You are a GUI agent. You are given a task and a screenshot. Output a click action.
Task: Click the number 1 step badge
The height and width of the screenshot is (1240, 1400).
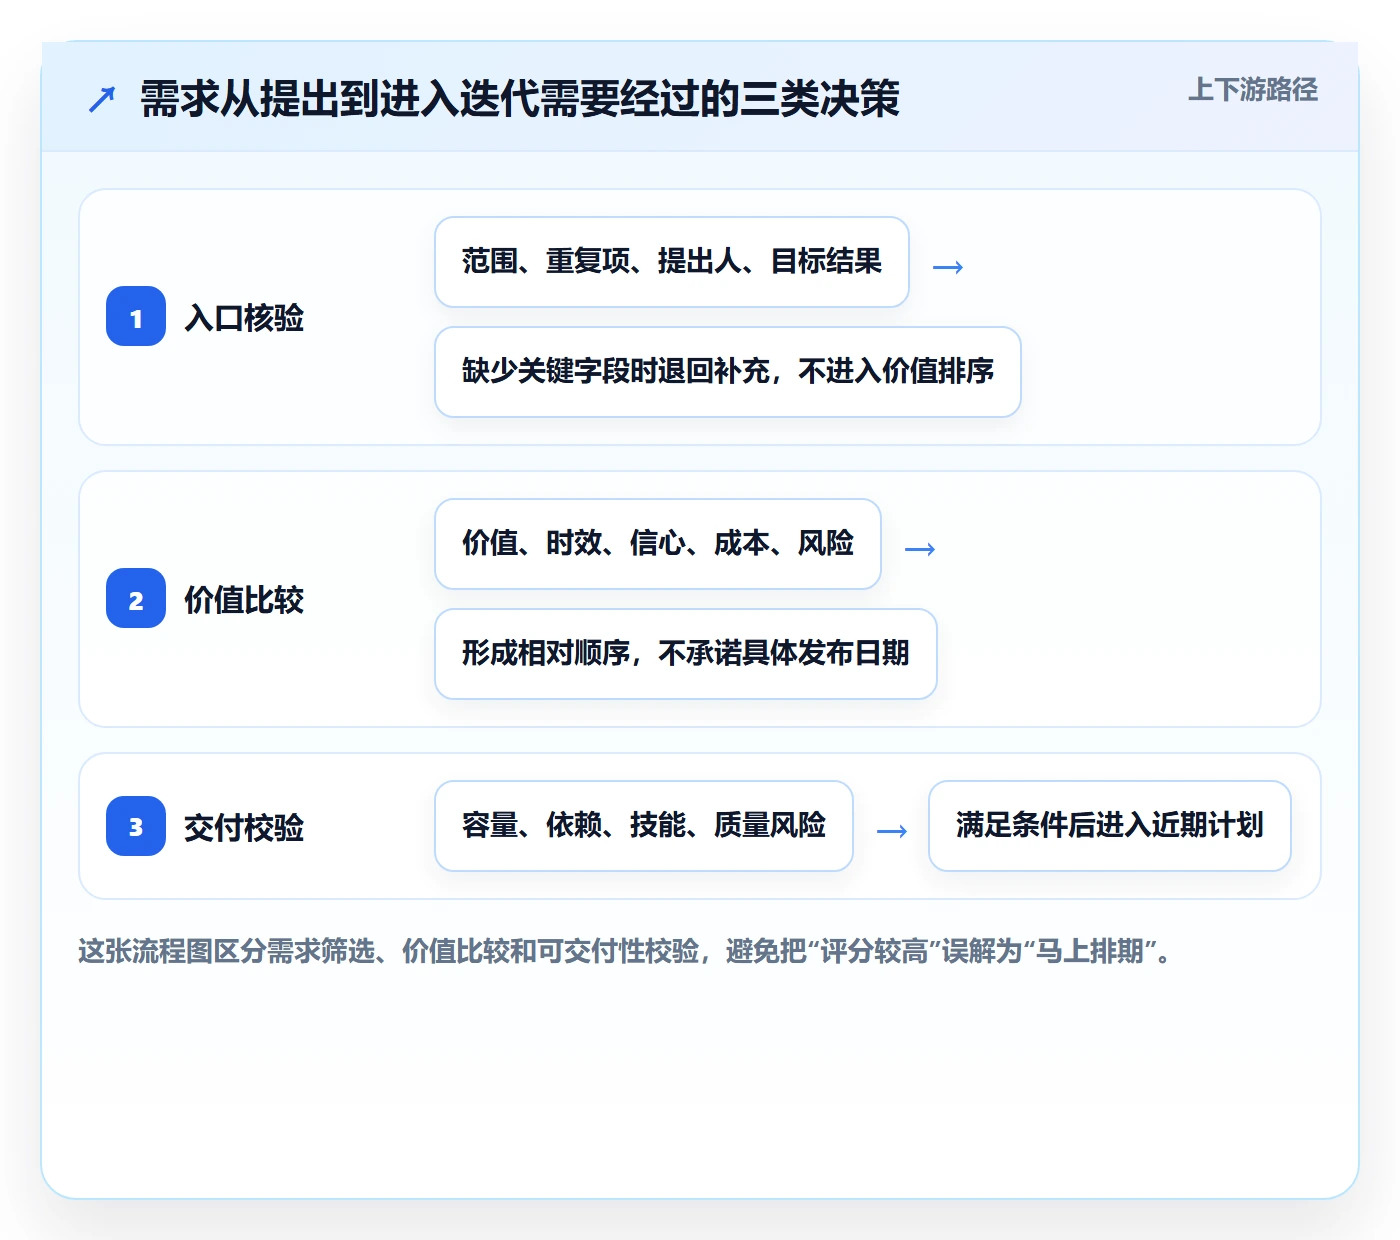click(x=136, y=316)
